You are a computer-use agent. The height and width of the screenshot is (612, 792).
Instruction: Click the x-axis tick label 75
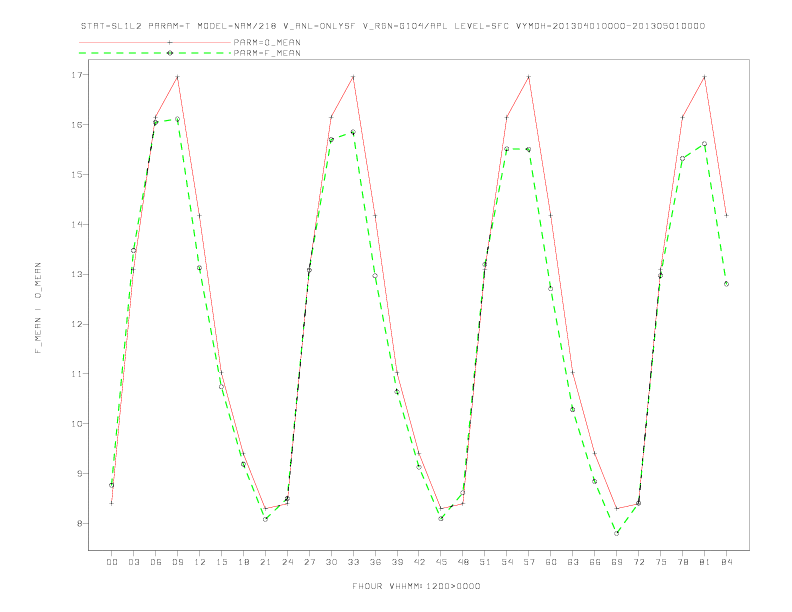click(661, 562)
